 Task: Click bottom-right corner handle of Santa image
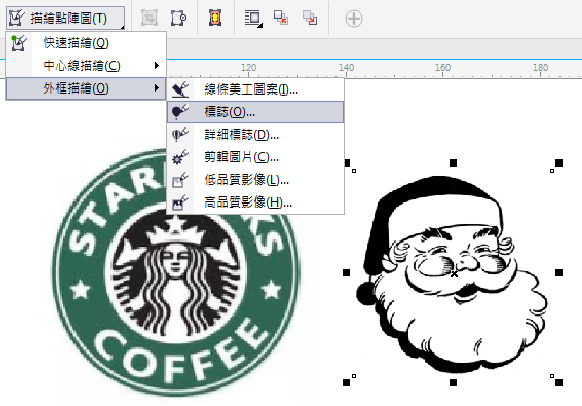tap(559, 382)
